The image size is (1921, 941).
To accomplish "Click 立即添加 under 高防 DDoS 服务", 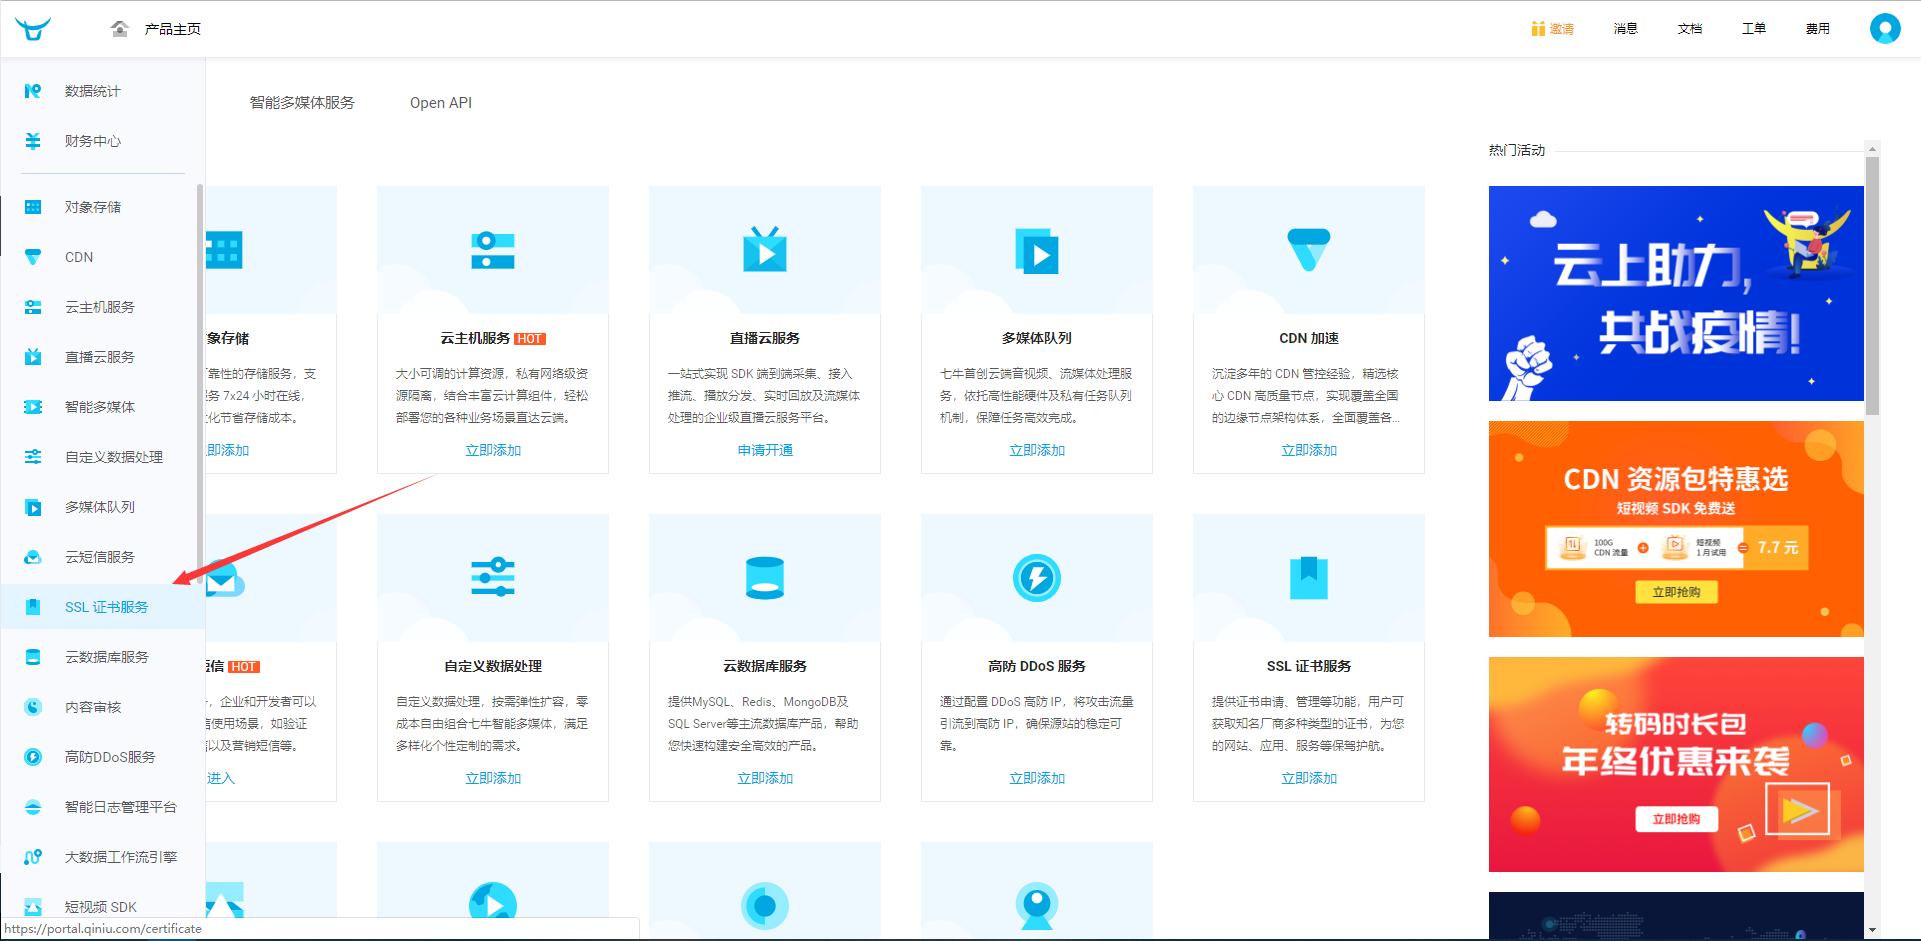I will point(1037,778).
